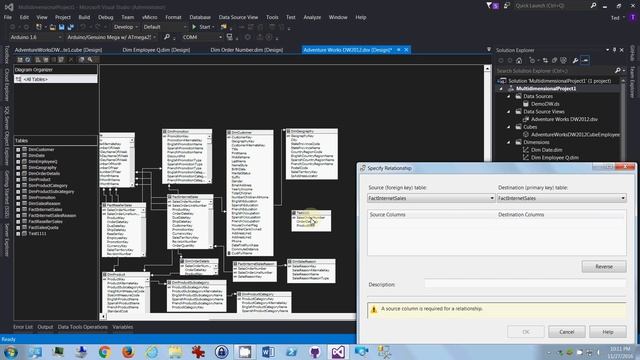Select Dim Date.dim in Solution Explorer
The image size is (640, 360).
tap(546, 150)
